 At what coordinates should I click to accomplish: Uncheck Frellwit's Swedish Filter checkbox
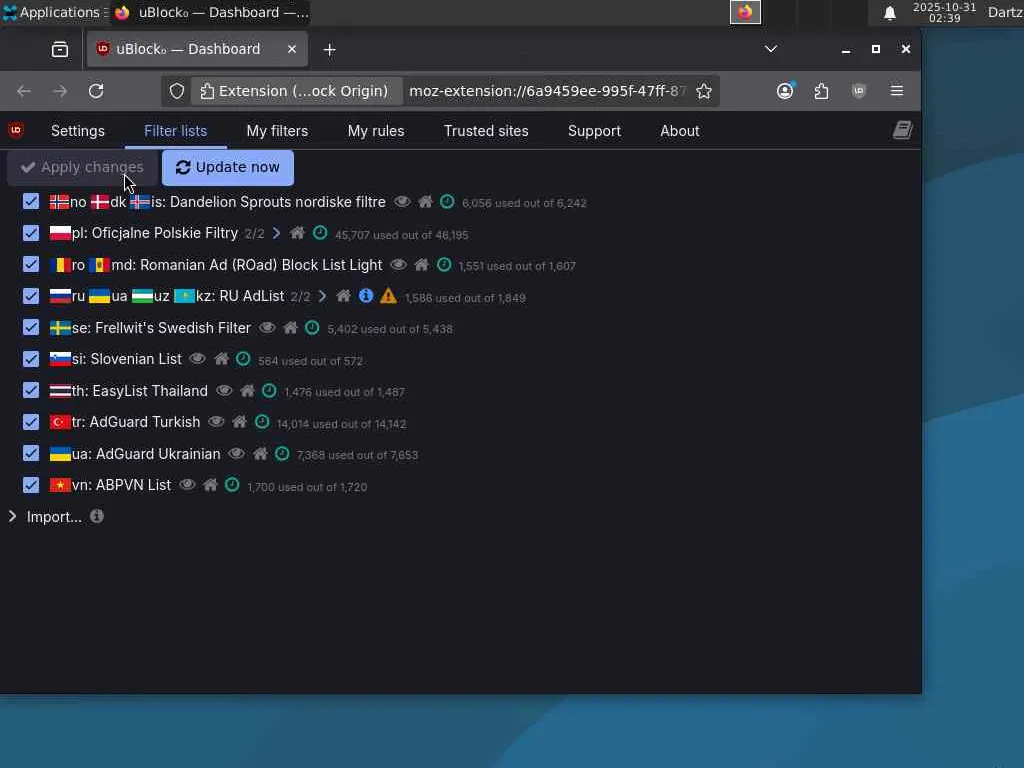pos(31,327)
